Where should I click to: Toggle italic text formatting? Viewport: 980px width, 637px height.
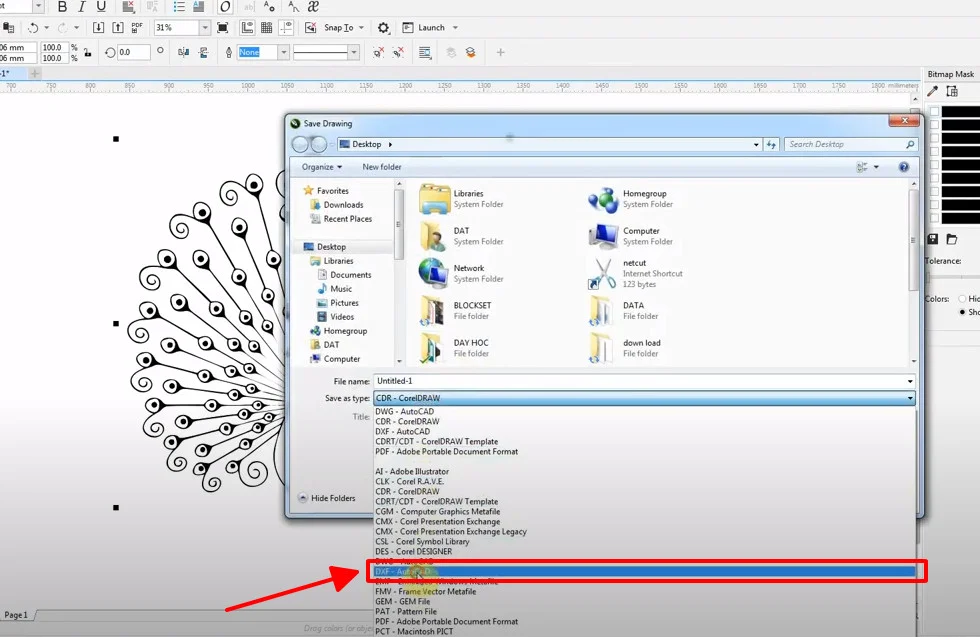coord(81,7)
